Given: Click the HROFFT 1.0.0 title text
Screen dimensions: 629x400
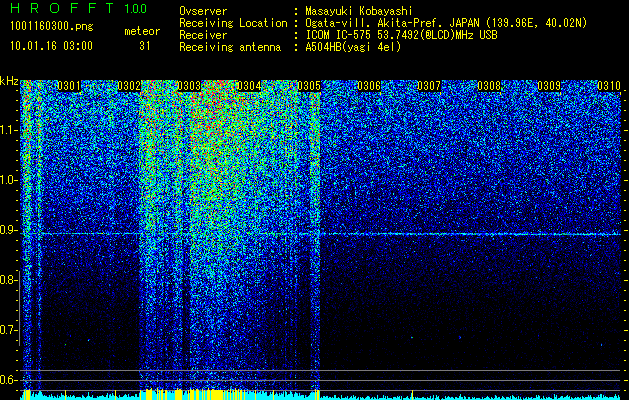Looking at the screenshot, I should 78,8.
